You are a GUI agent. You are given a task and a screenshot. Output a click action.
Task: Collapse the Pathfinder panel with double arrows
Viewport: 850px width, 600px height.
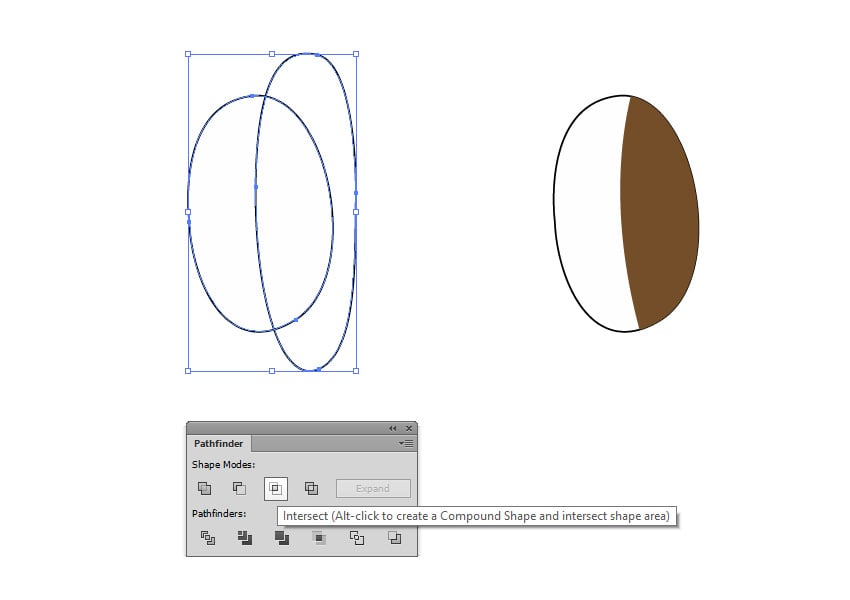tap(392, 428)
